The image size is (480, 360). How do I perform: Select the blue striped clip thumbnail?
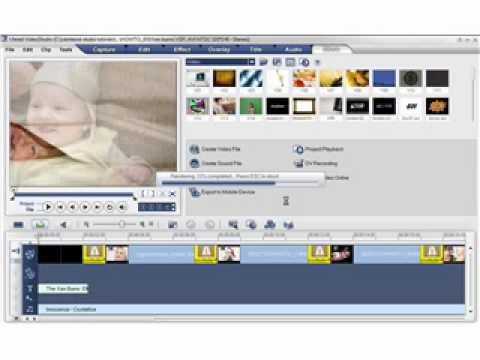pyautogui.click(x=251, y=79)
